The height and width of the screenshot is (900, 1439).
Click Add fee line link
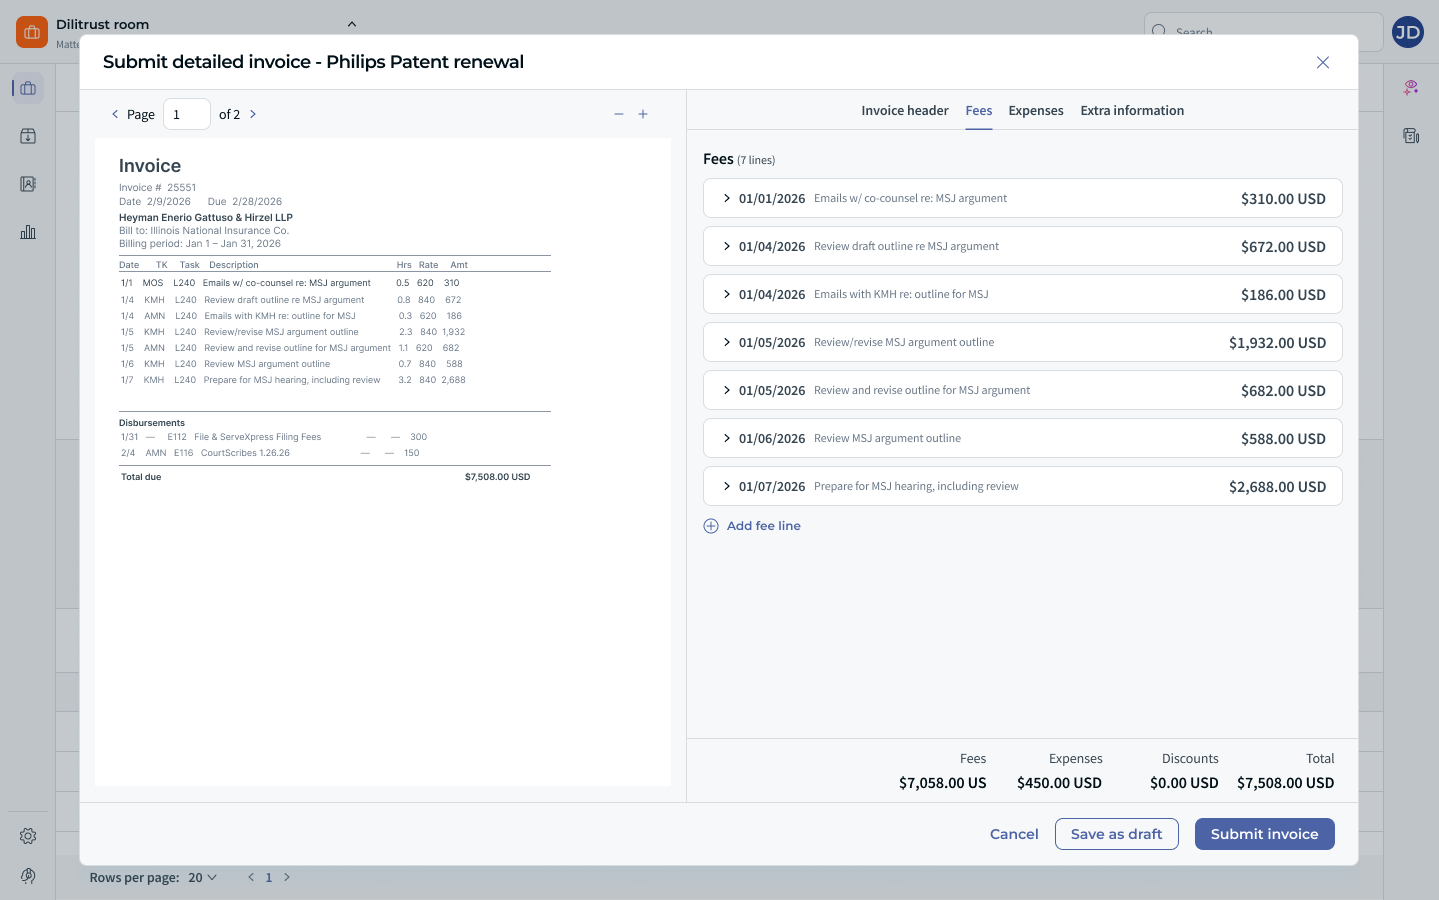click(764, 526)
